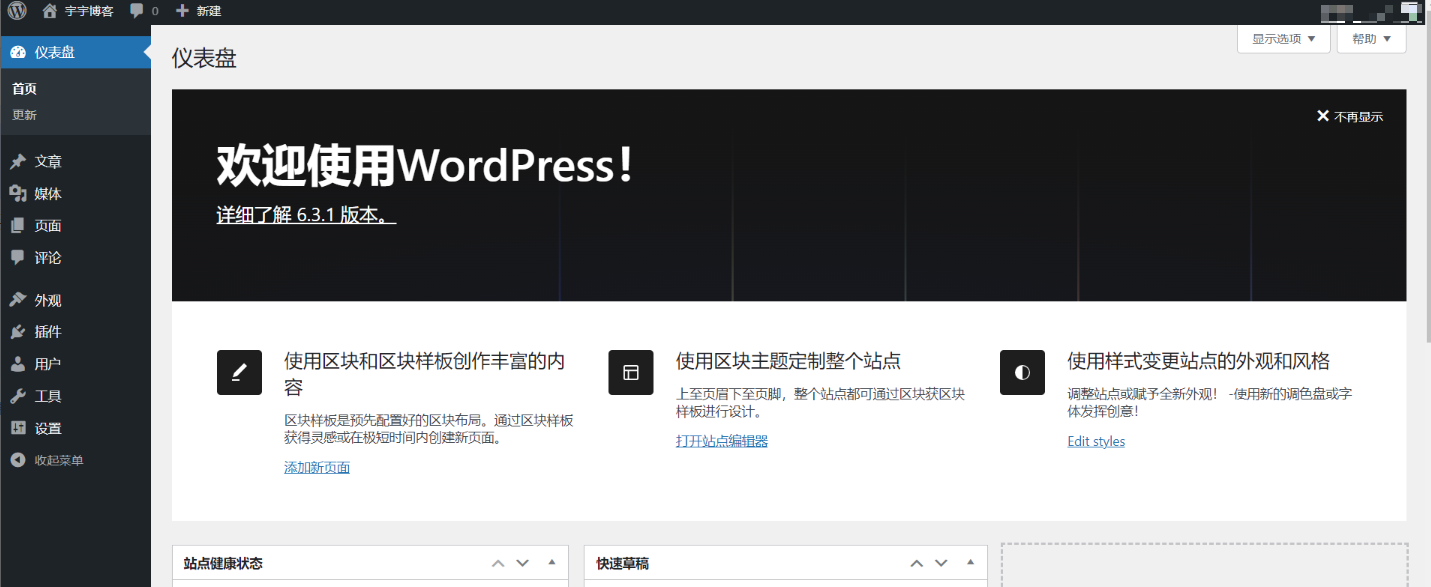Click the plus 新建 item in the admin bar
1431x587 pixels.
click(198, 11)
